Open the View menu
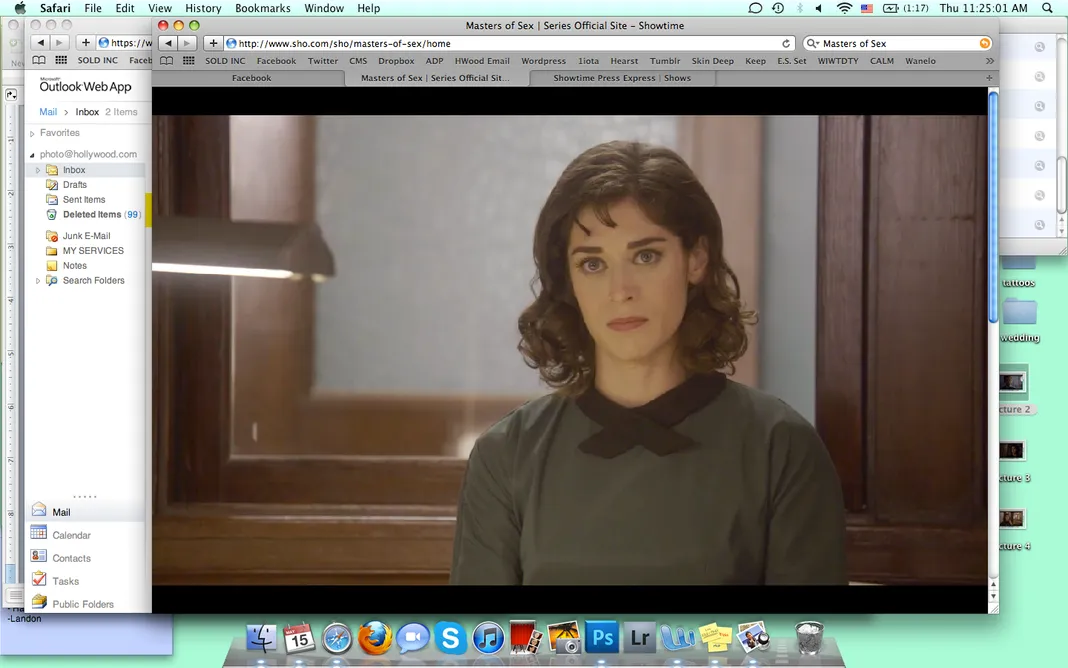 coord(160,8)
